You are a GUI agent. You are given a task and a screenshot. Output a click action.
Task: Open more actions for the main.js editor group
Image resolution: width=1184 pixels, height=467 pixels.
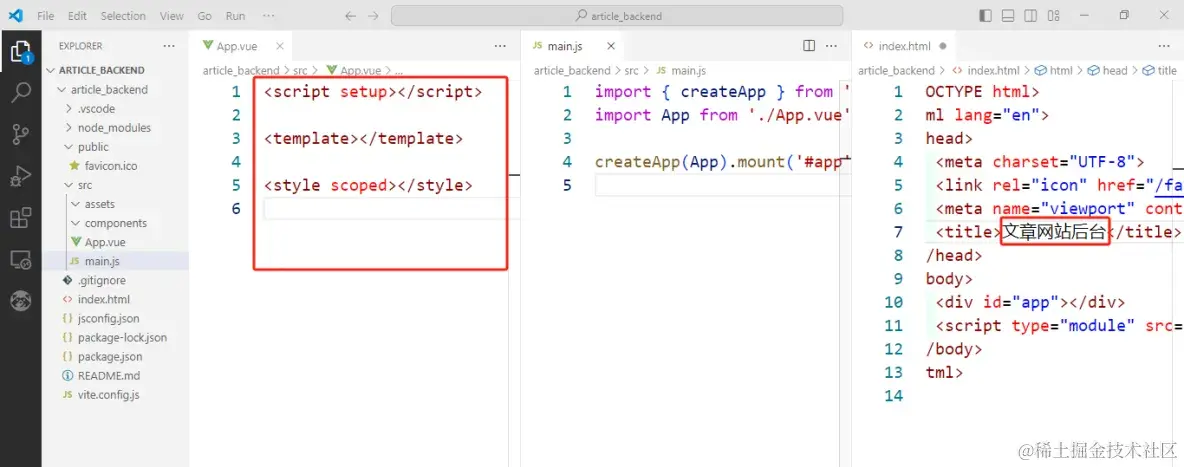[x=833, y=46]
